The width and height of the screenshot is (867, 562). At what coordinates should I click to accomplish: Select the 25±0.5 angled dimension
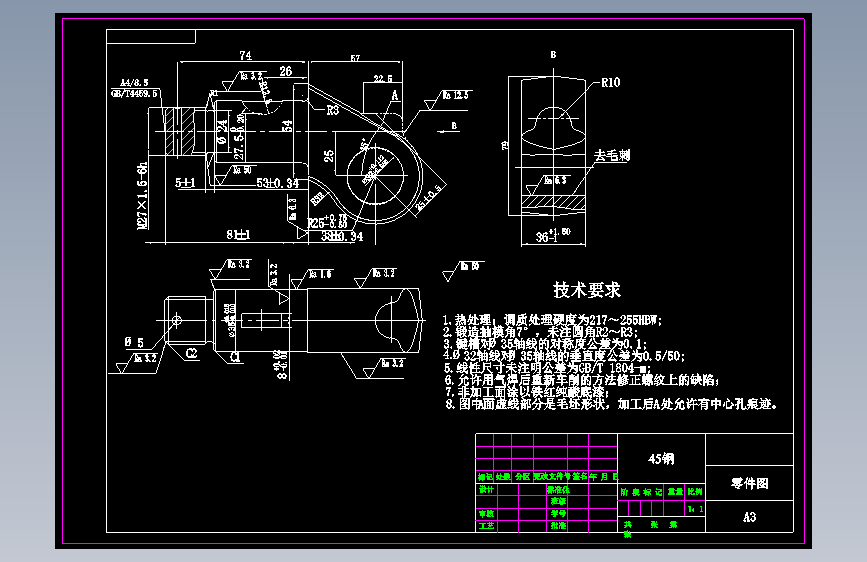click(430, 198)
